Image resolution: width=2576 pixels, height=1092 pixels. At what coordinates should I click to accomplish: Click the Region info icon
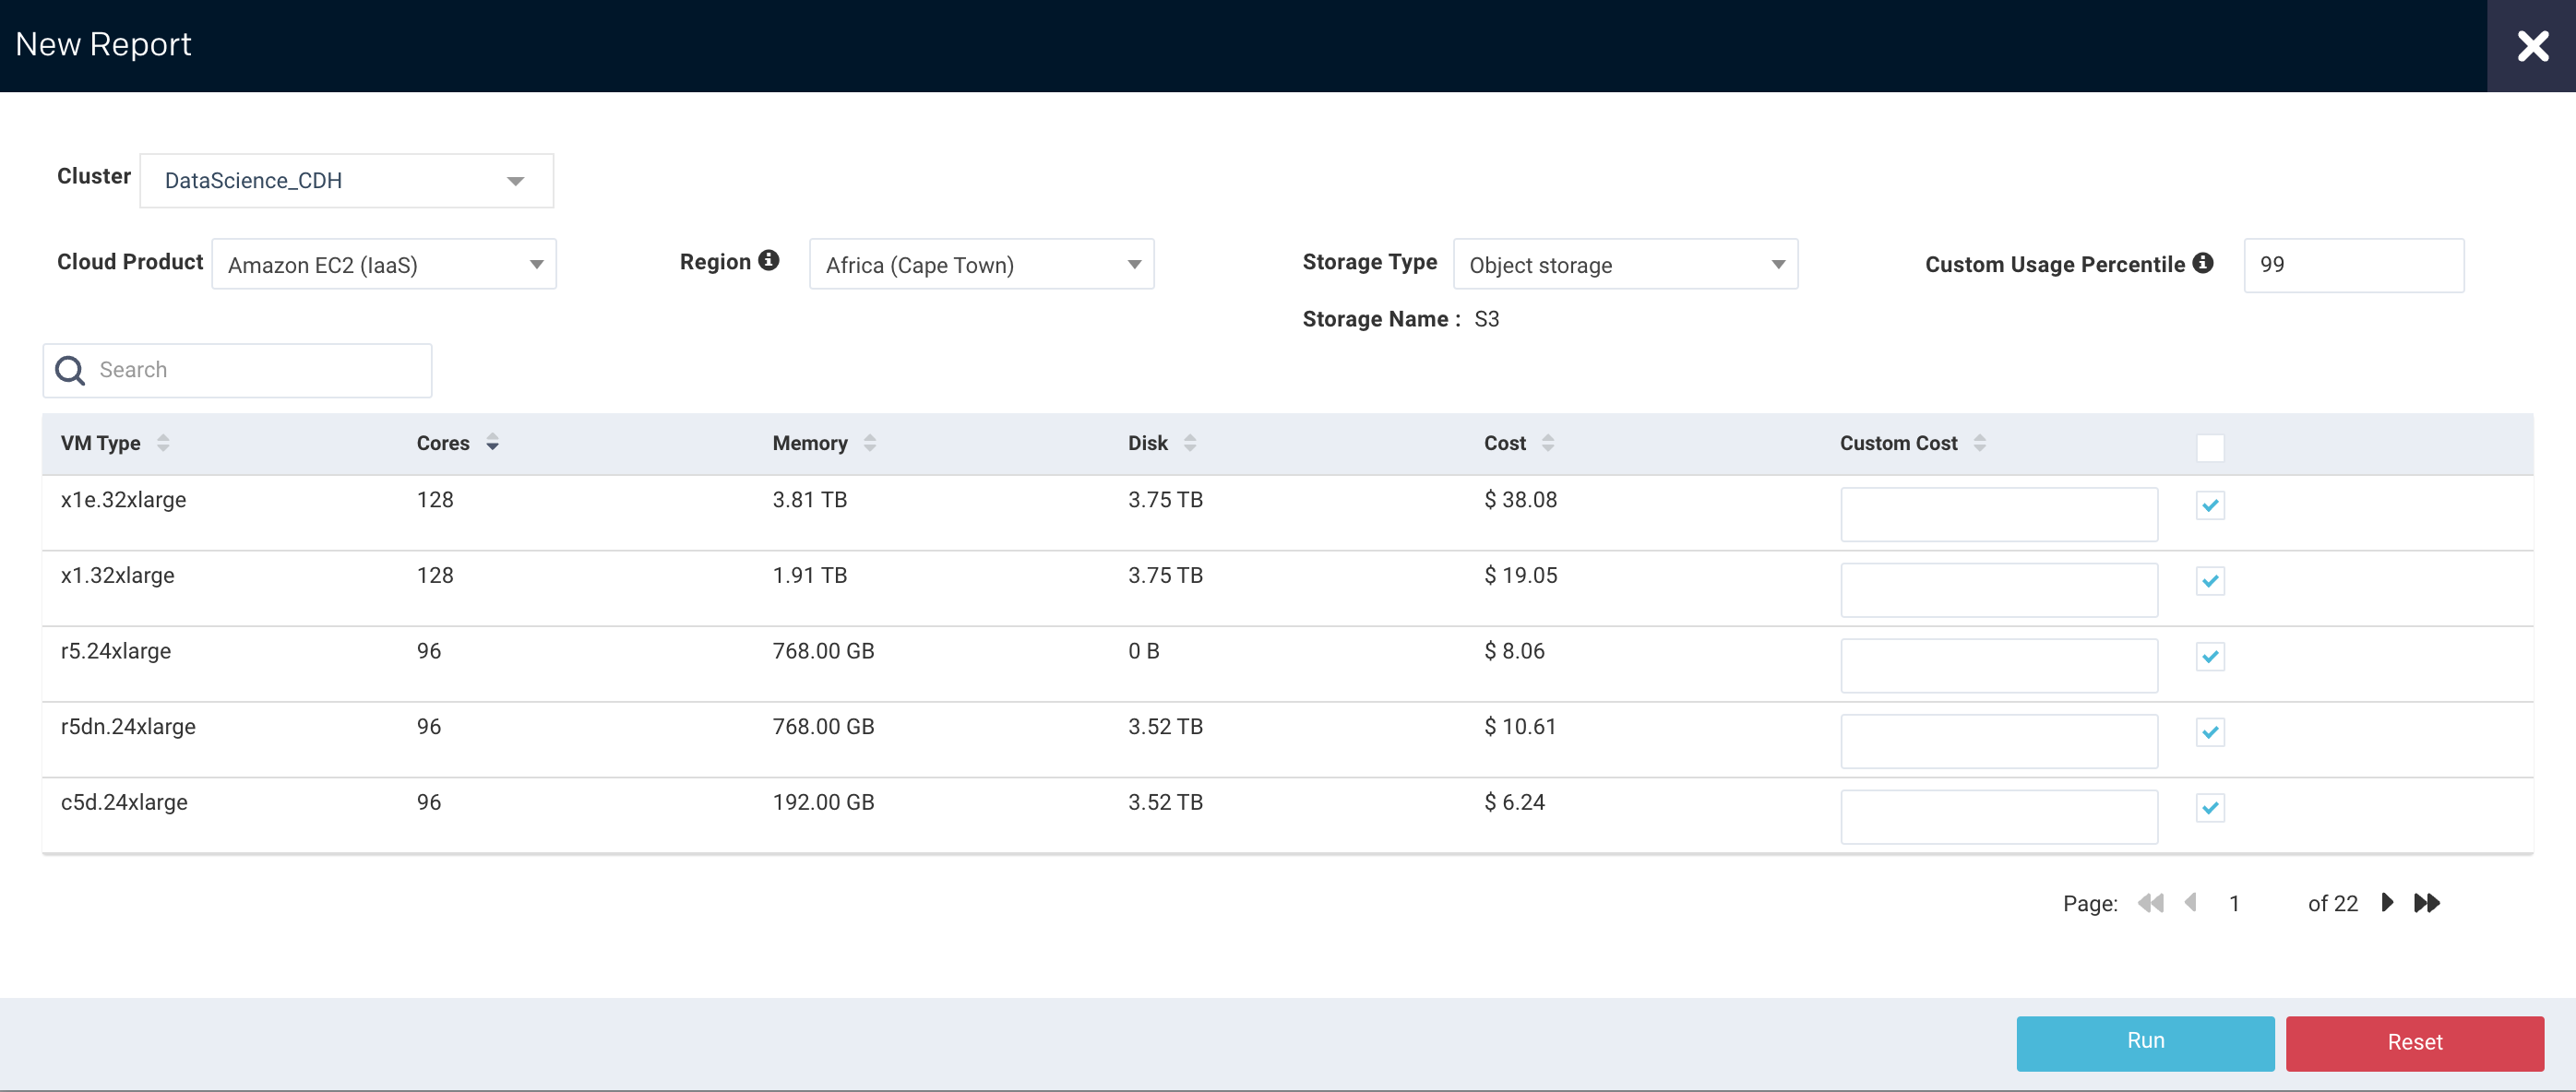click(x=768, y=261)
